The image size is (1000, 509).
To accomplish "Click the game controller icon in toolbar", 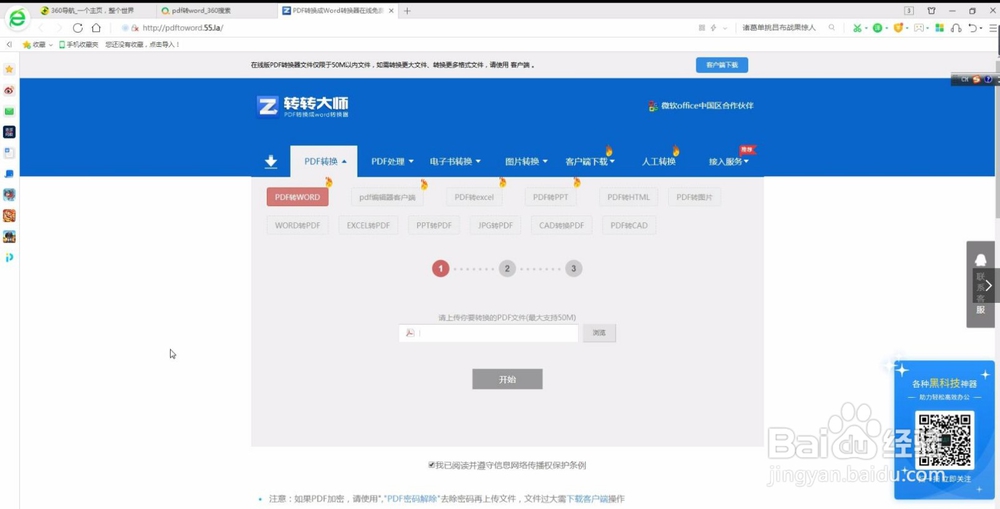I will click(x=918, y=28).
